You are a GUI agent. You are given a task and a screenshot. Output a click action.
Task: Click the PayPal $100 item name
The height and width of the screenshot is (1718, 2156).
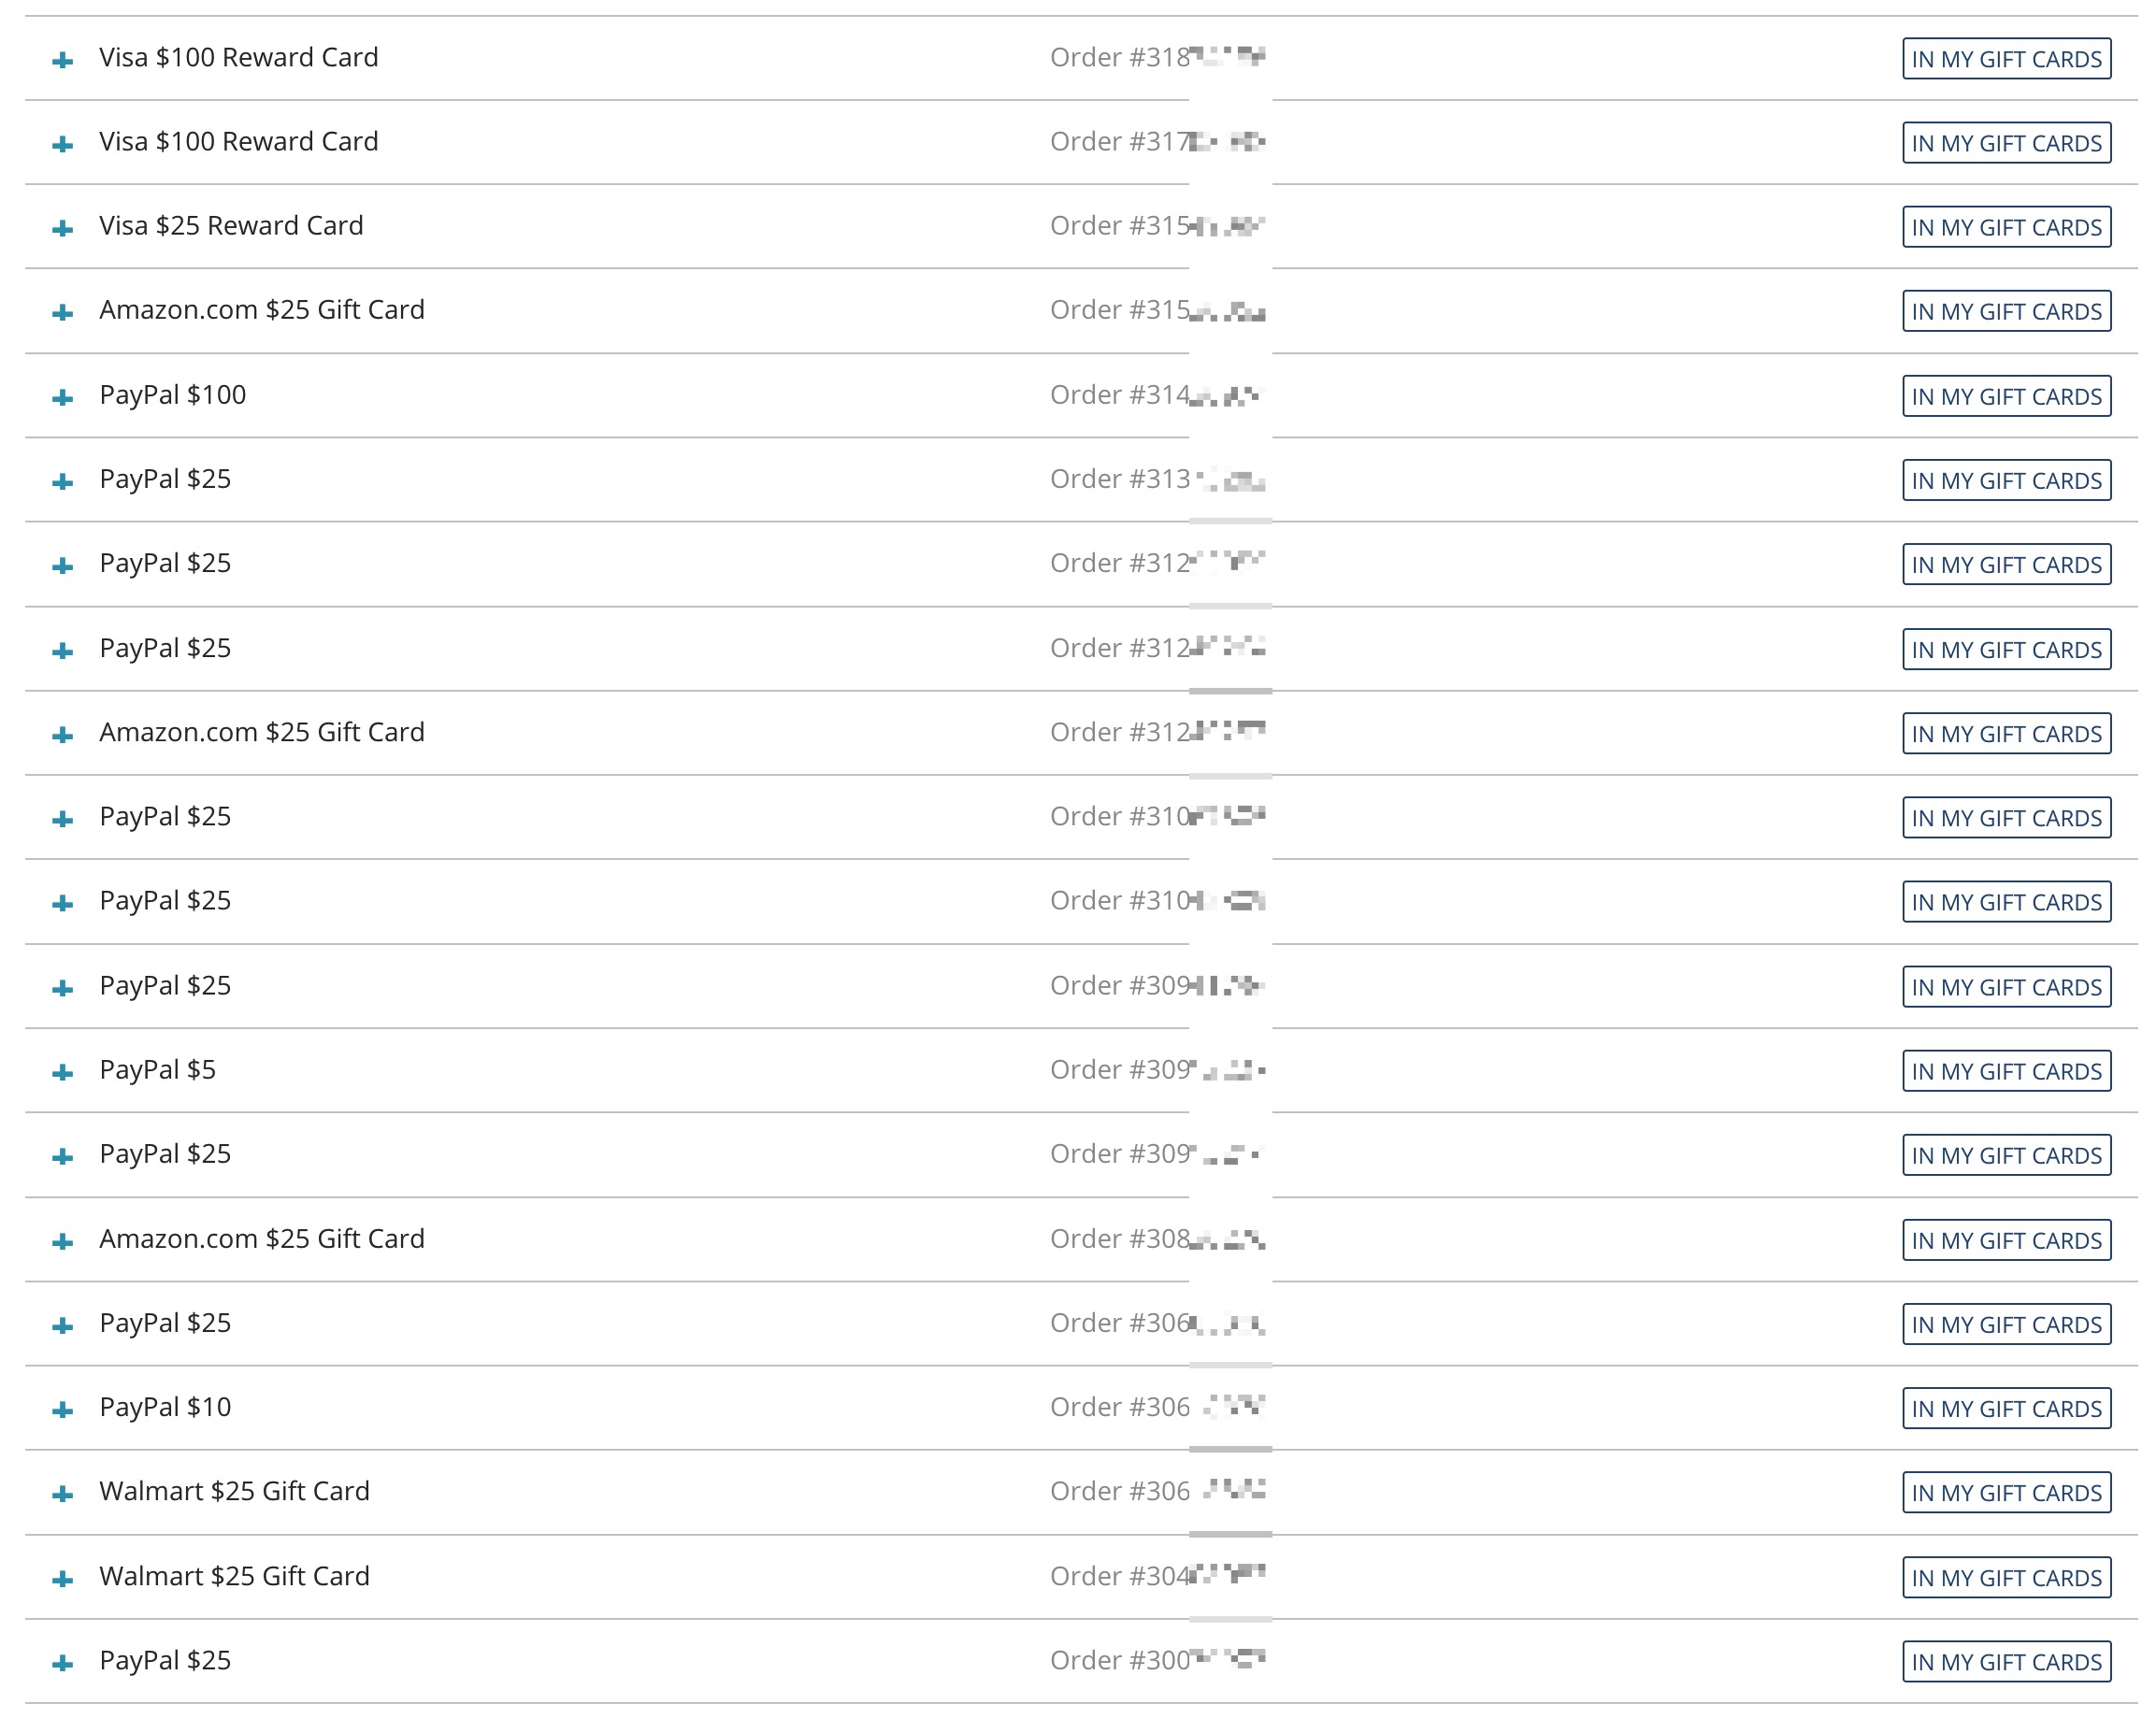click(172, 395)
